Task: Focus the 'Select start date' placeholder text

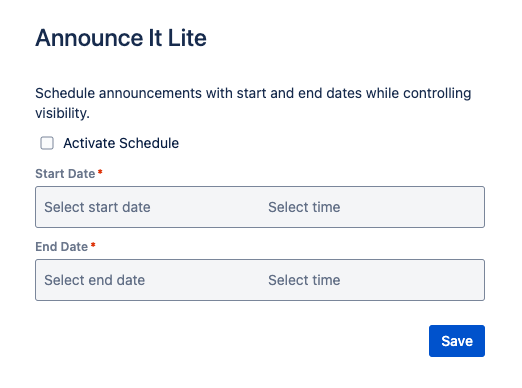Action: tap(97, 207)
